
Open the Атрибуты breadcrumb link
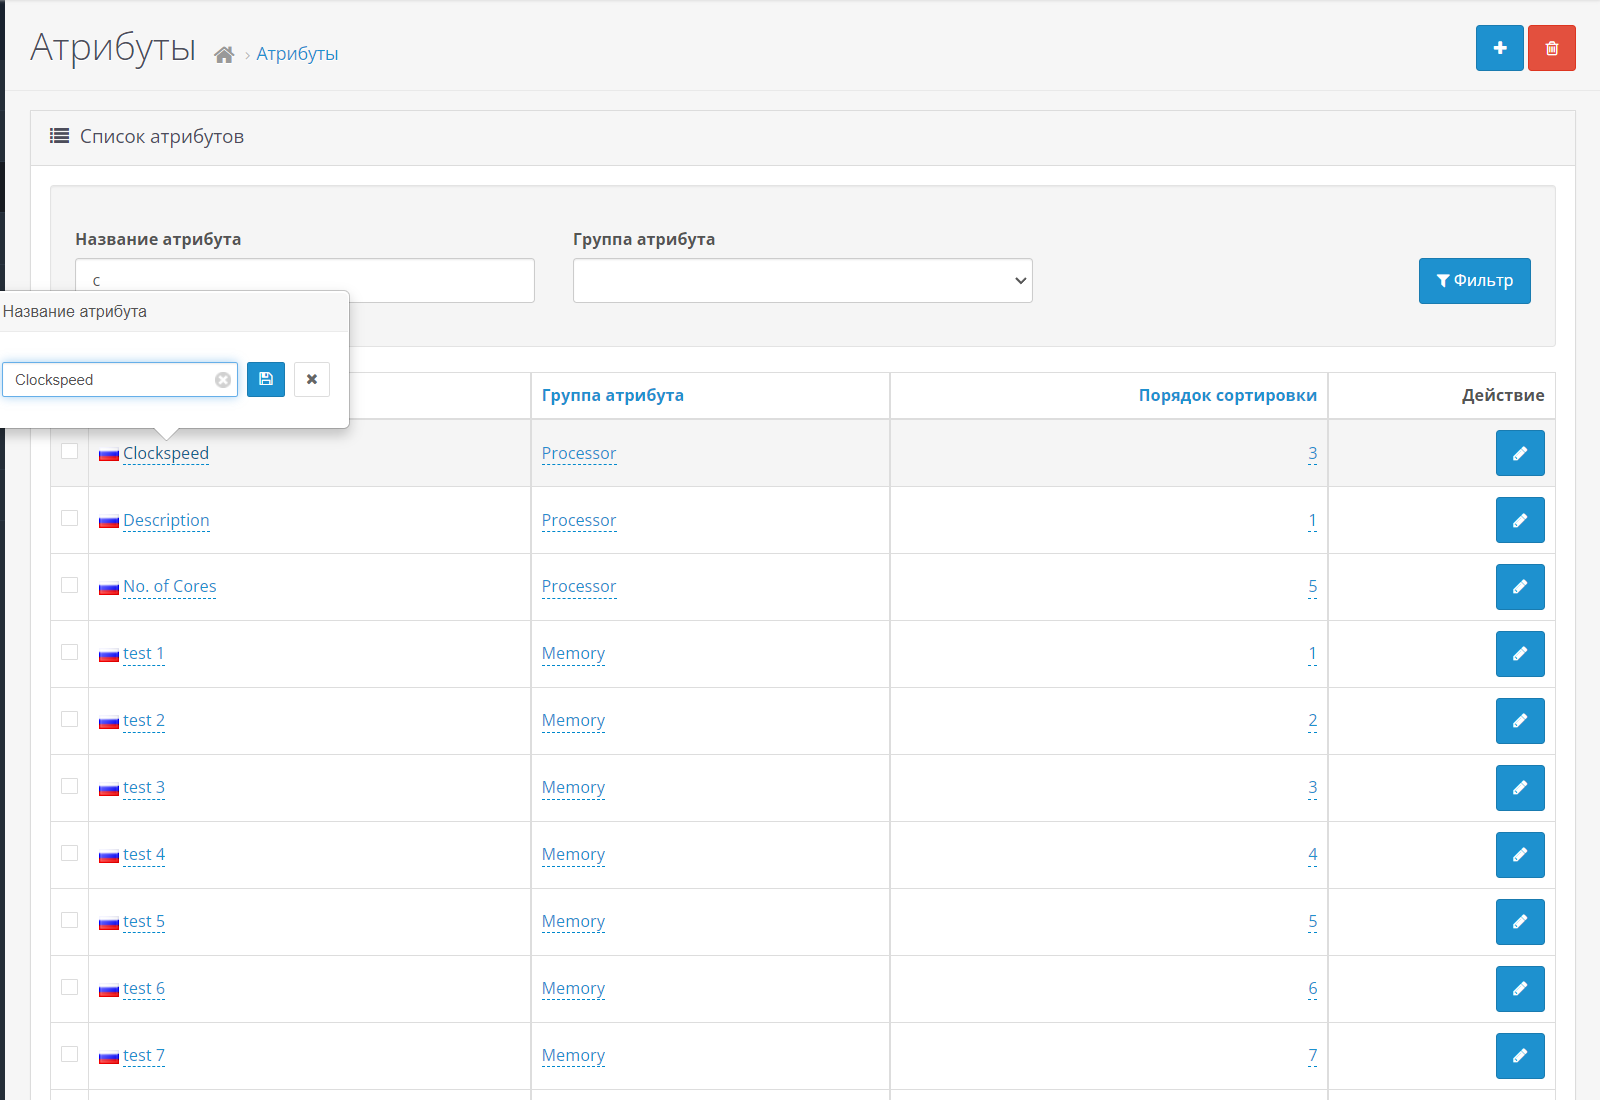click(x=297, y=54)
